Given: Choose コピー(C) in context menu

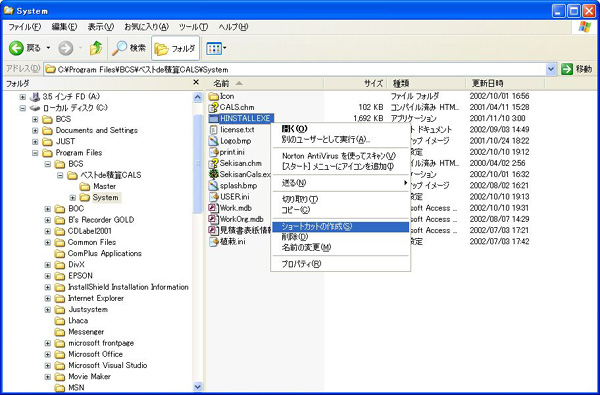Looking at the screenshot, I should pyautogui.click(x=340, y=210).
